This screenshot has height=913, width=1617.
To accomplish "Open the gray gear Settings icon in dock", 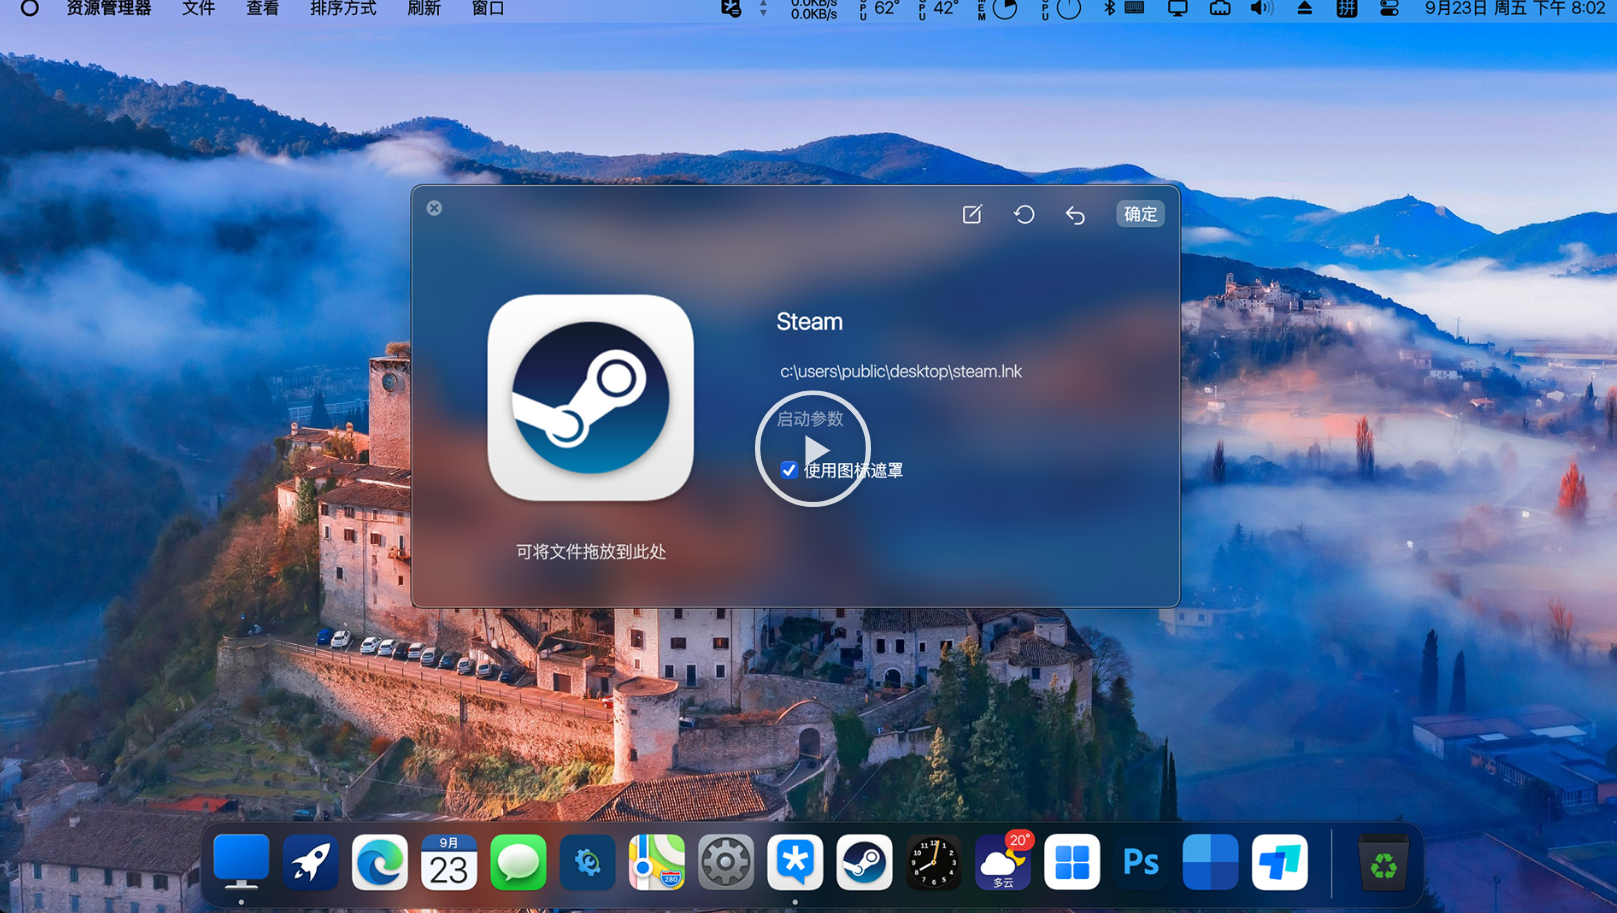I will pos(726,862).
